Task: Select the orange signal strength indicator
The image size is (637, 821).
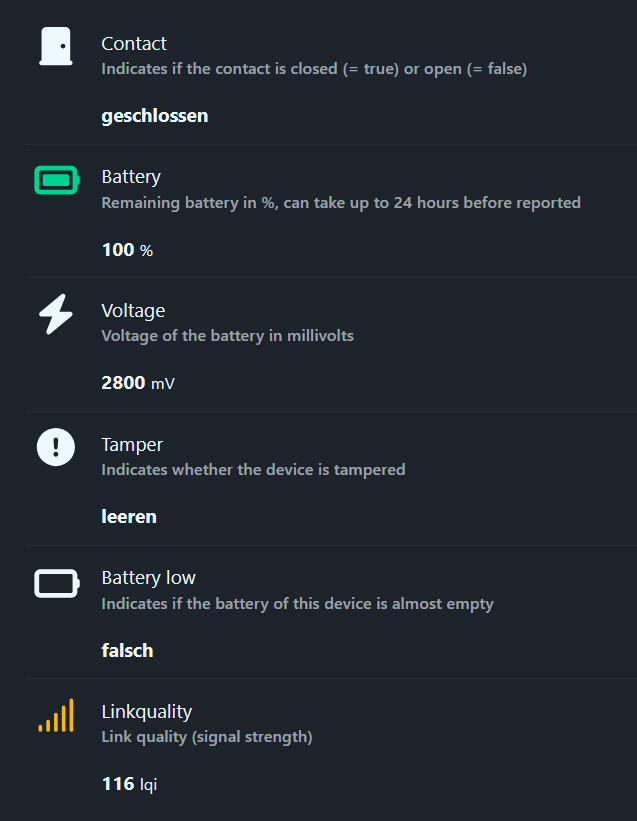Action: (x=55, y=716)
